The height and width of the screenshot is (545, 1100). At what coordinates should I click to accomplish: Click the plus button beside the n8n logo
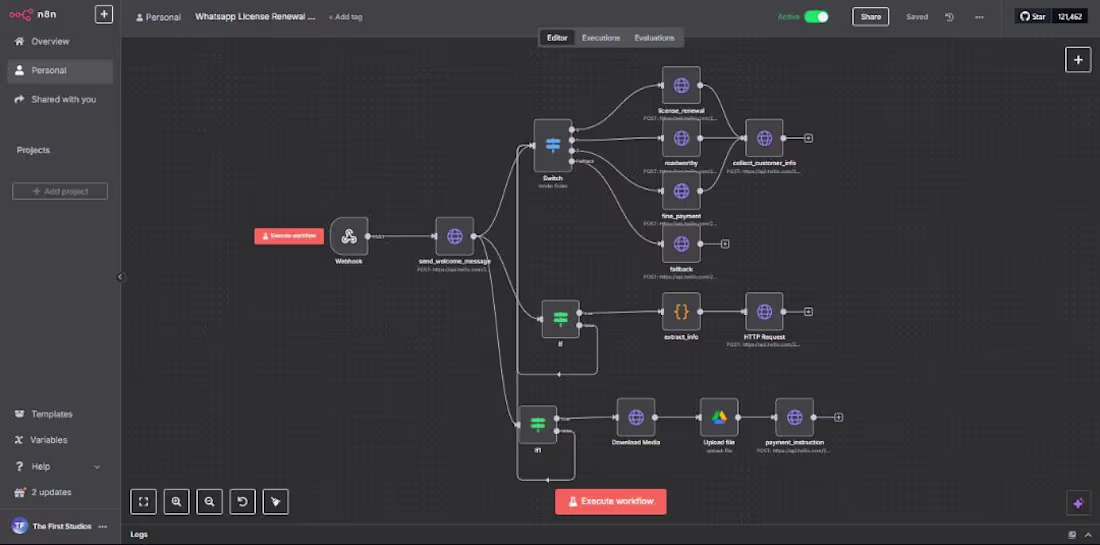(x=104, y=14)
